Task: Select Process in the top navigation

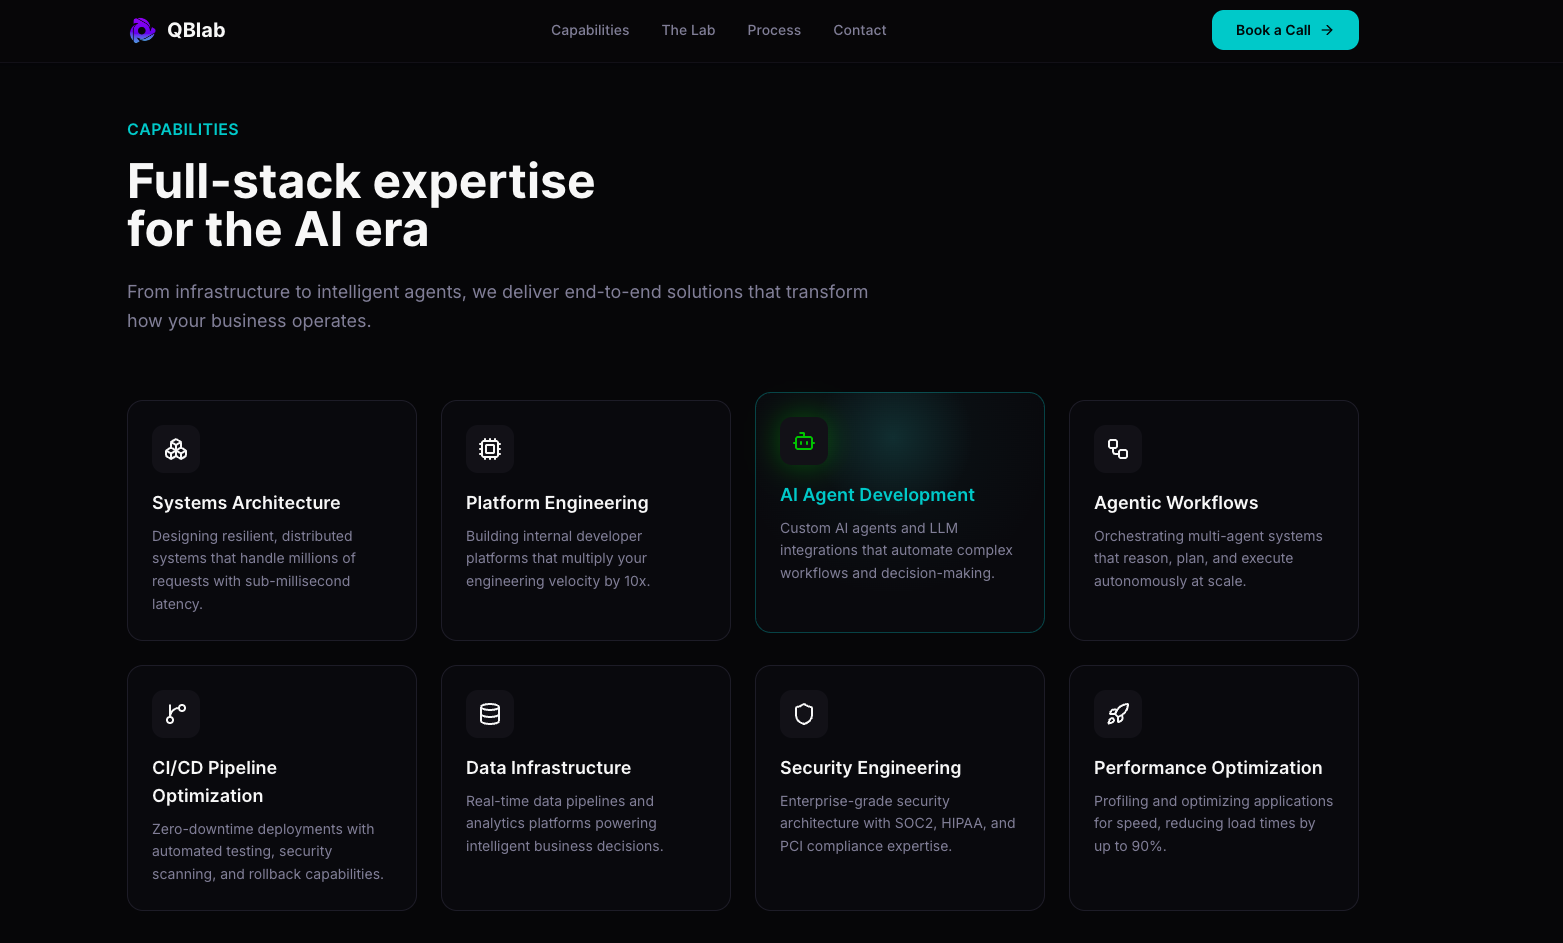Action: (x=774, y=30)
